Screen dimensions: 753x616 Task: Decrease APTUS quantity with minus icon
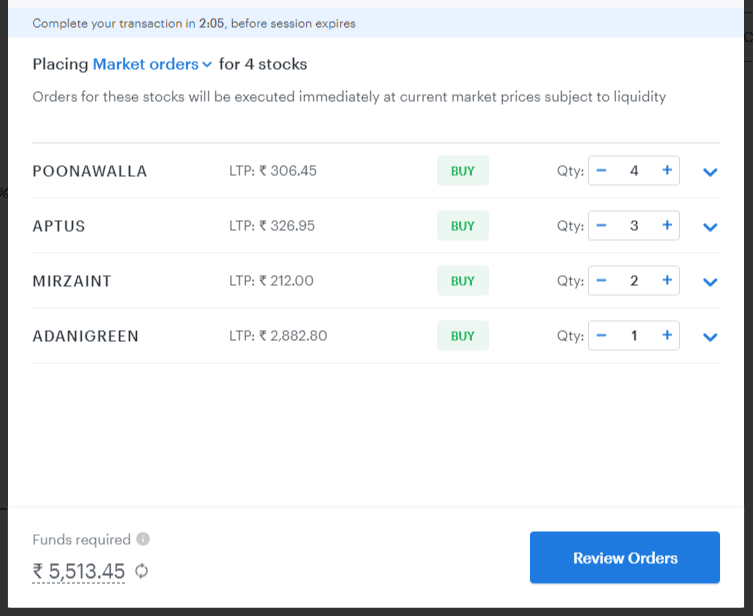[x=601, y=226]
